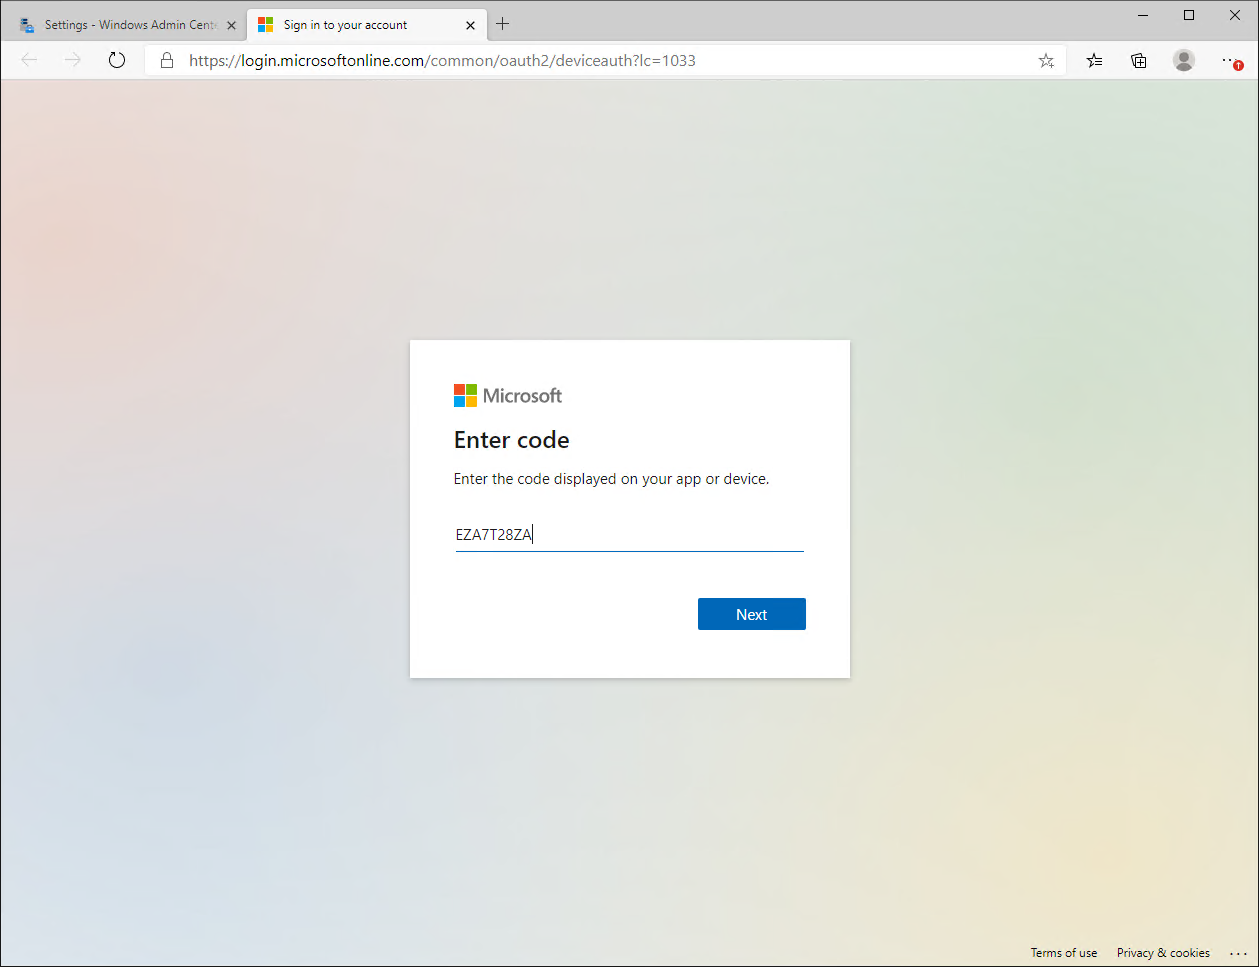Open the Collections panel
This screenshot has height=967, width=1259.
(x=1139, y=61)
